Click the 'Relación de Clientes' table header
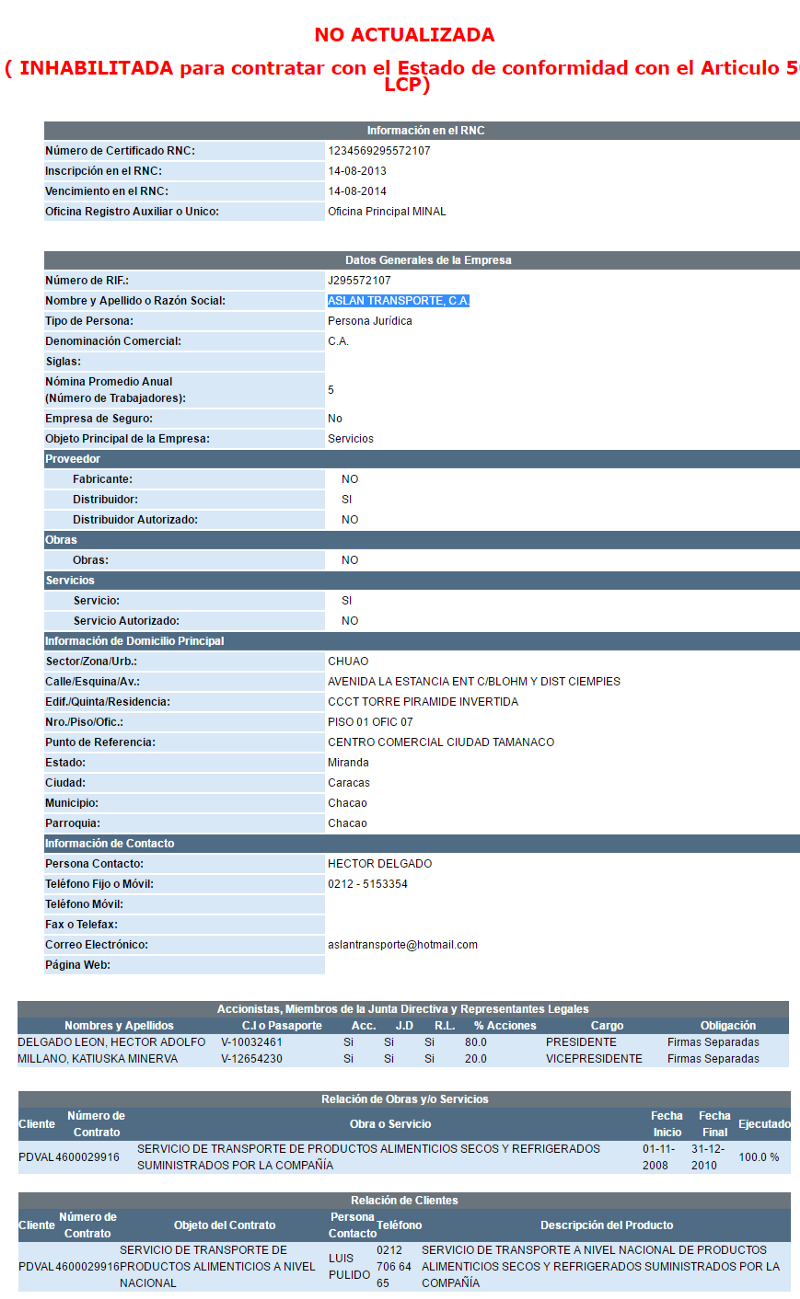 404,1200
